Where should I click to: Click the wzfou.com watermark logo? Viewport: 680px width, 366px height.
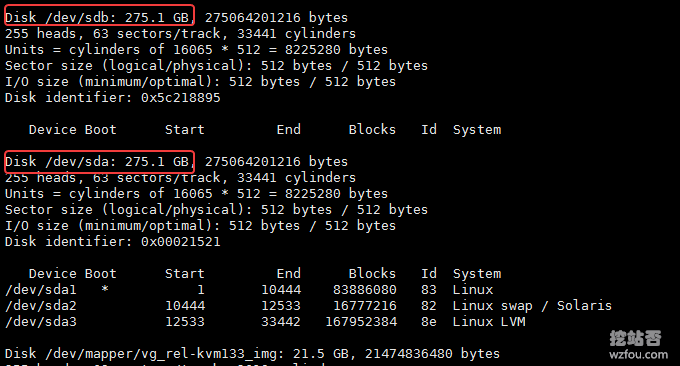pyautogui.click(x=638, y=345)
